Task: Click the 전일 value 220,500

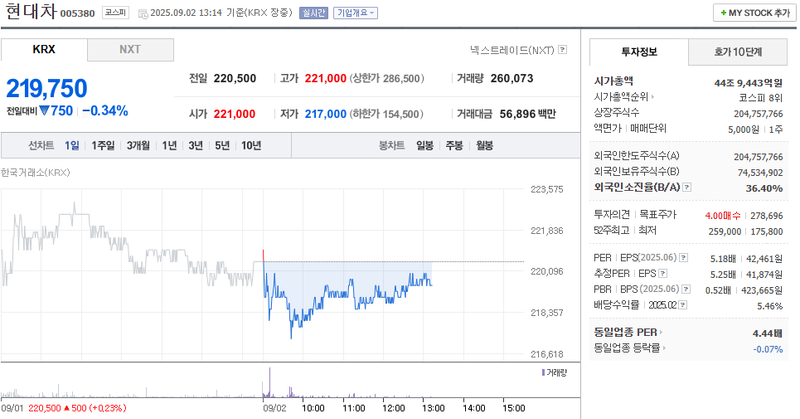Action: [x=235, y=79]
